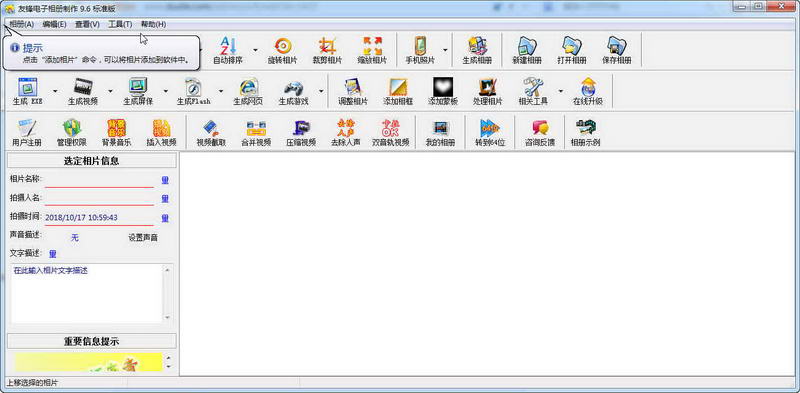Click the 合并视频 merge video icon

pyautogui.click(x=256, y=133)
